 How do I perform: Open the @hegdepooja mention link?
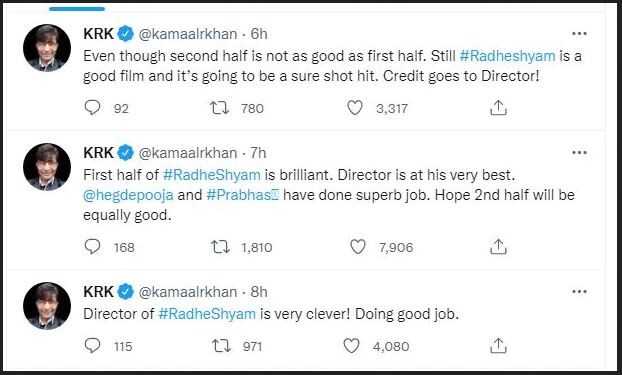(x=128, y=195)
